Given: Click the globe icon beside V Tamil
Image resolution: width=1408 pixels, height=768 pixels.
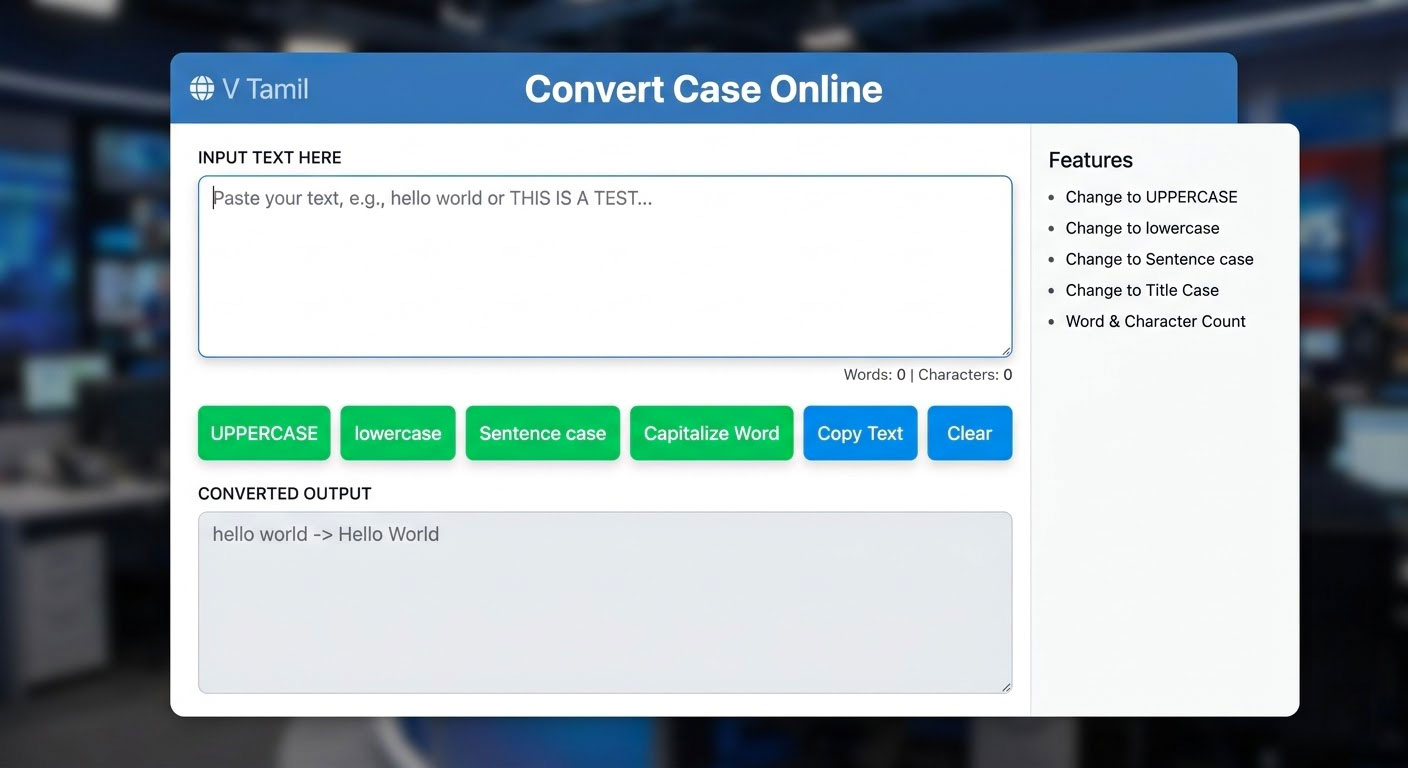Looking at the screenshot, I should [202, 88].
